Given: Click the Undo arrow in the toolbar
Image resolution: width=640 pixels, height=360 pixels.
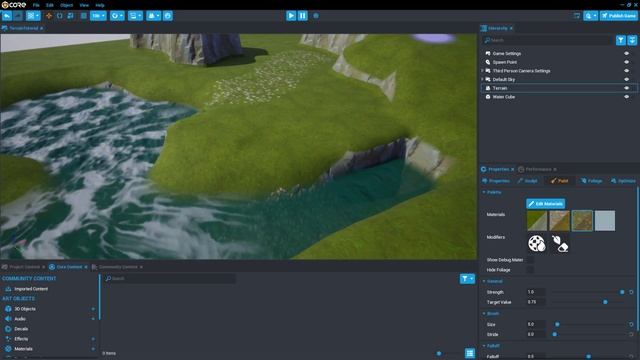Looking at the screenshot, I should (7, 16).
